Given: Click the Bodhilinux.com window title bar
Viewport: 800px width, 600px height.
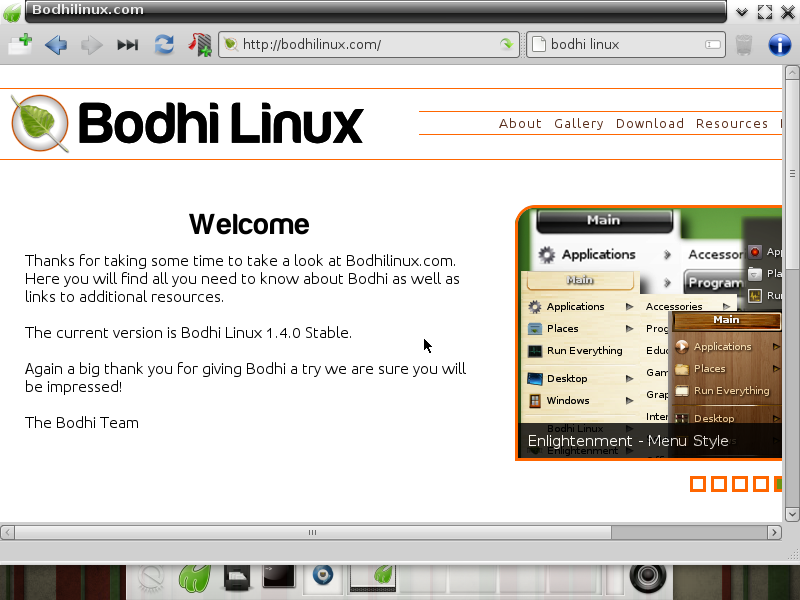Looking at the screenshot, I should (x=376, y=11).
